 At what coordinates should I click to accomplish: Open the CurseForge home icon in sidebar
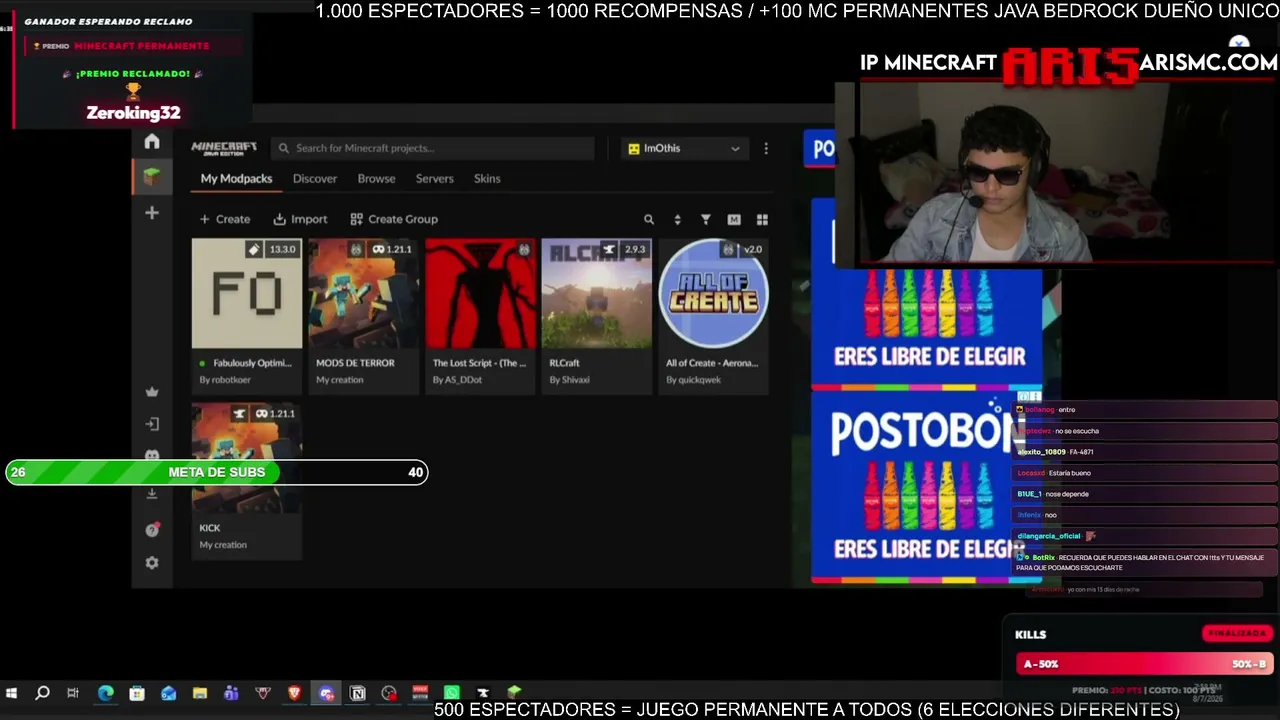point(152,142)
